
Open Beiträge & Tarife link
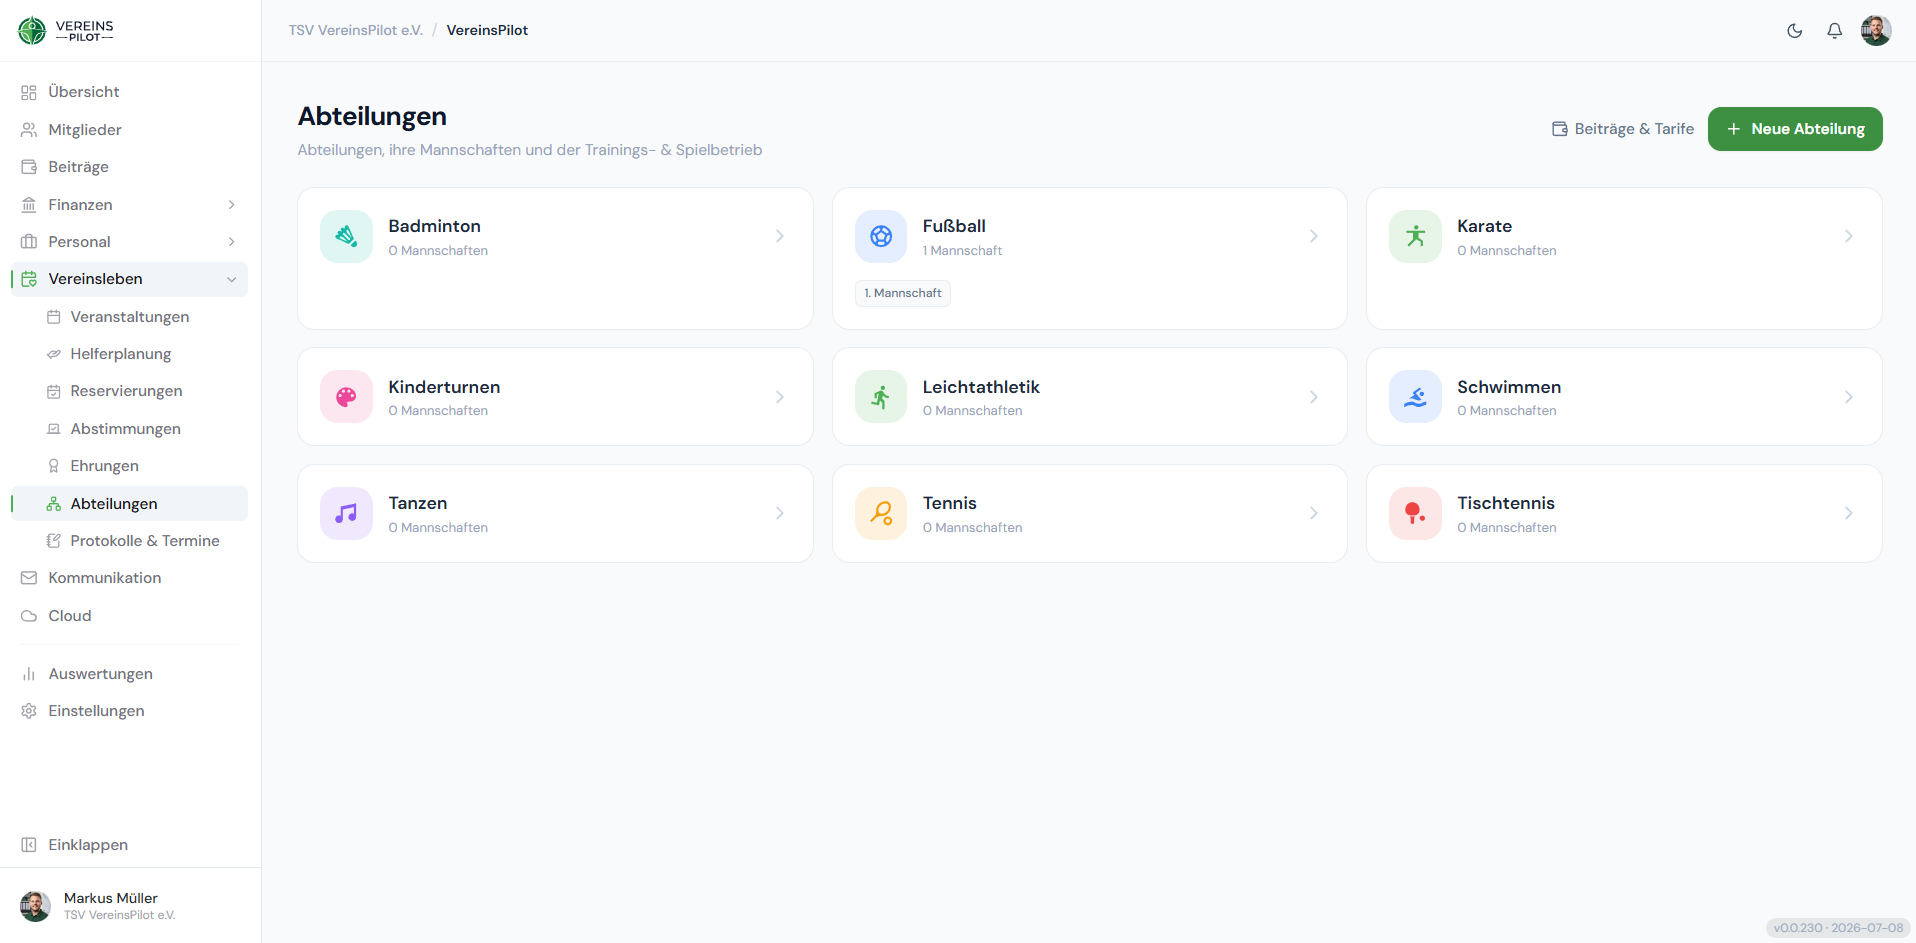tap(1622, 129)
